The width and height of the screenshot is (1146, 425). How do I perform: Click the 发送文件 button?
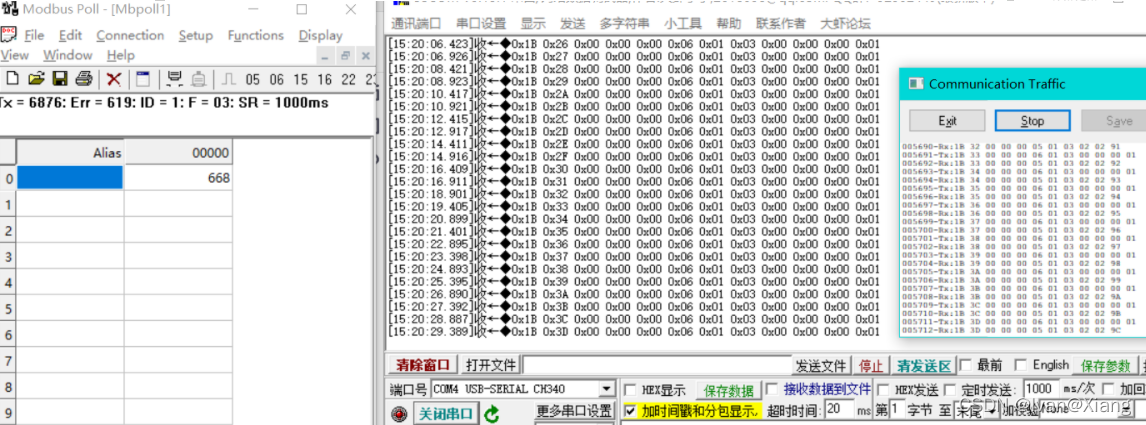point(821,365)
